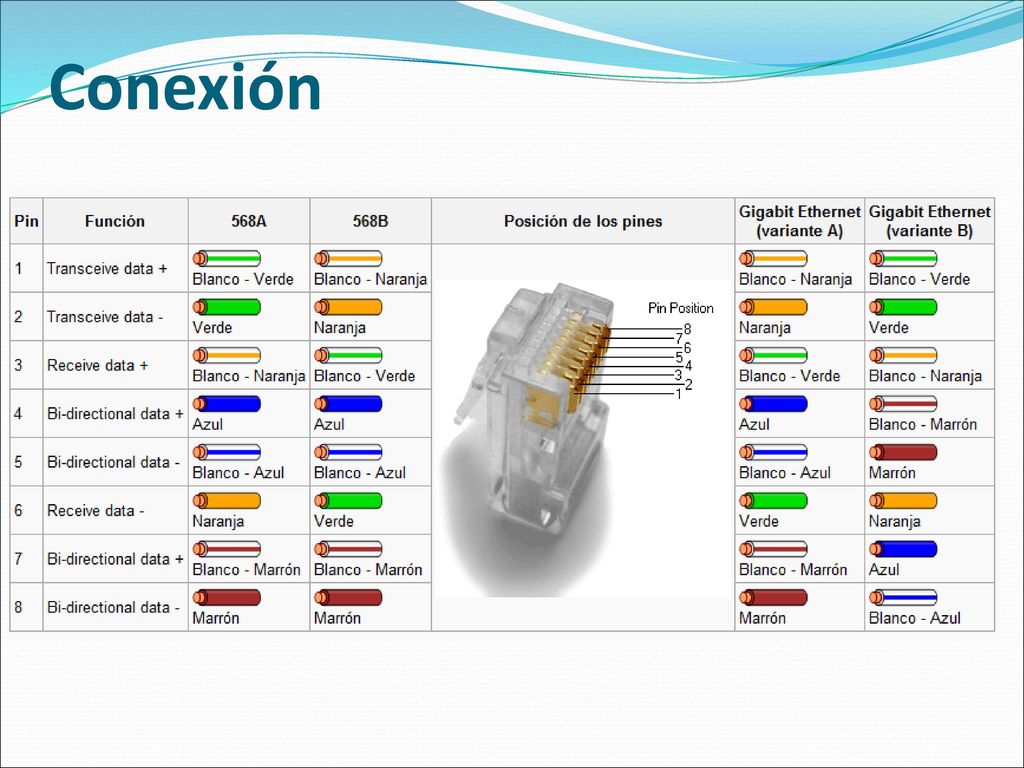This screenshot has width=1024, height=768.
Task: Click brown wire icon, variante B pin 5
Action: [x=903, y=452]
